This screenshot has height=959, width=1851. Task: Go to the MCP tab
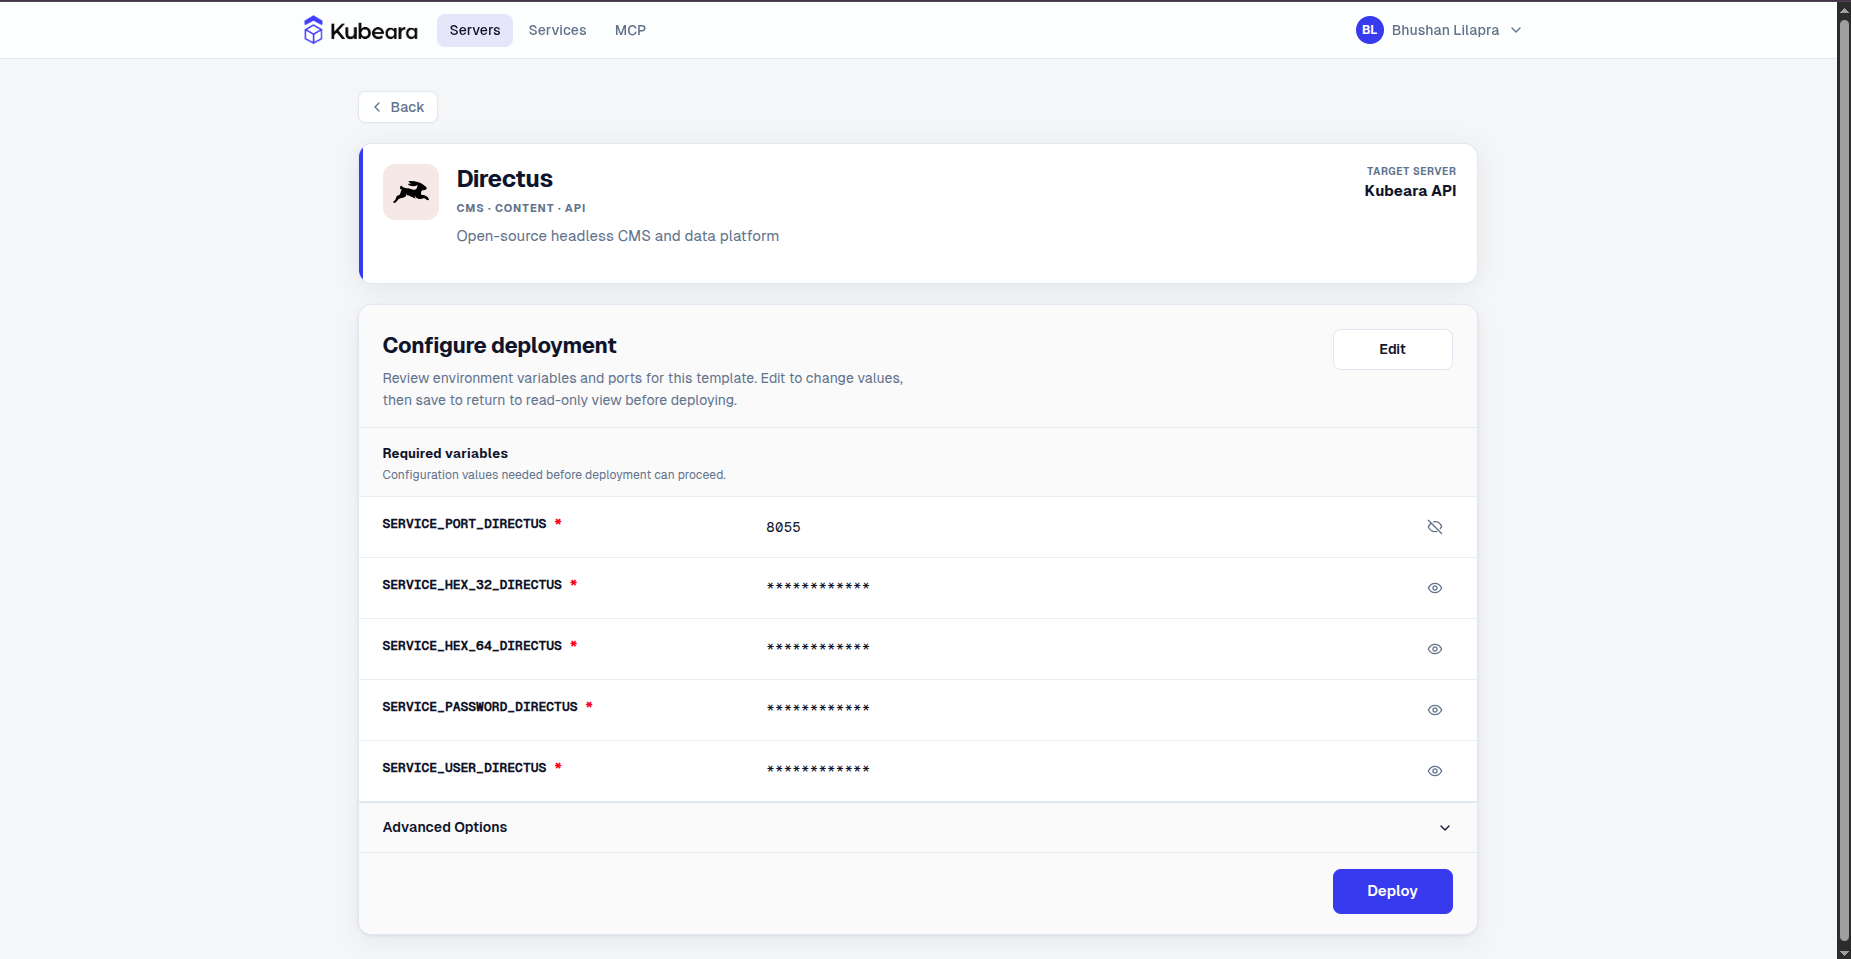[630, 30]
